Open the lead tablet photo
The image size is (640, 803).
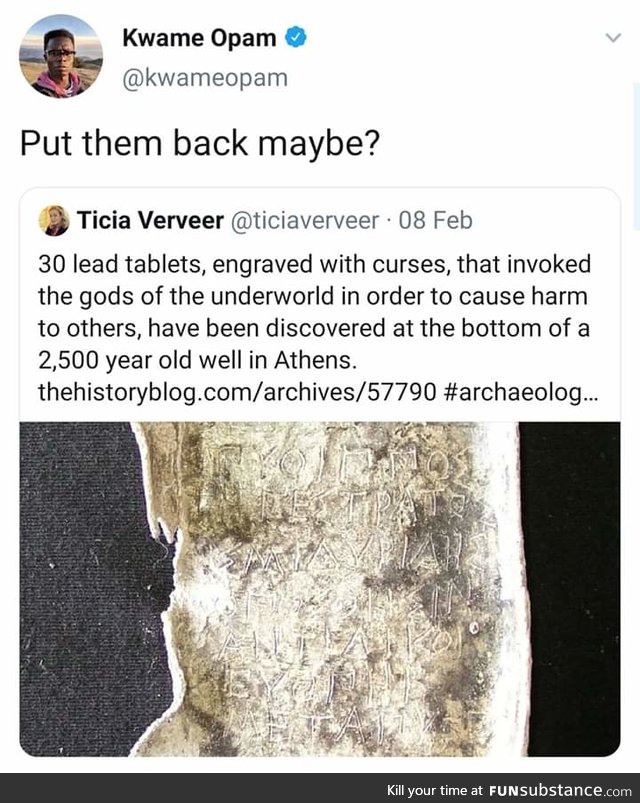pyautogui.click(x=320, y=589)
